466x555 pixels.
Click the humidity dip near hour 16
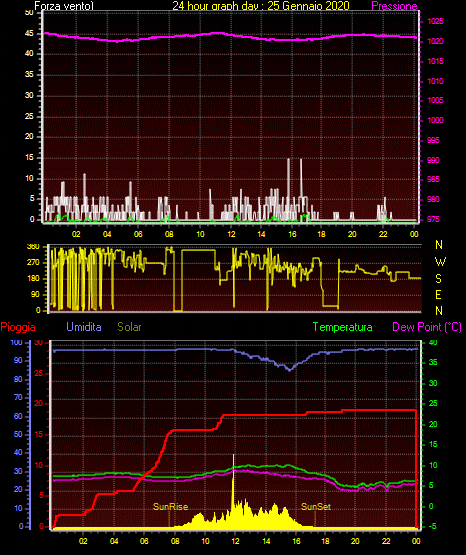point(290,370)
